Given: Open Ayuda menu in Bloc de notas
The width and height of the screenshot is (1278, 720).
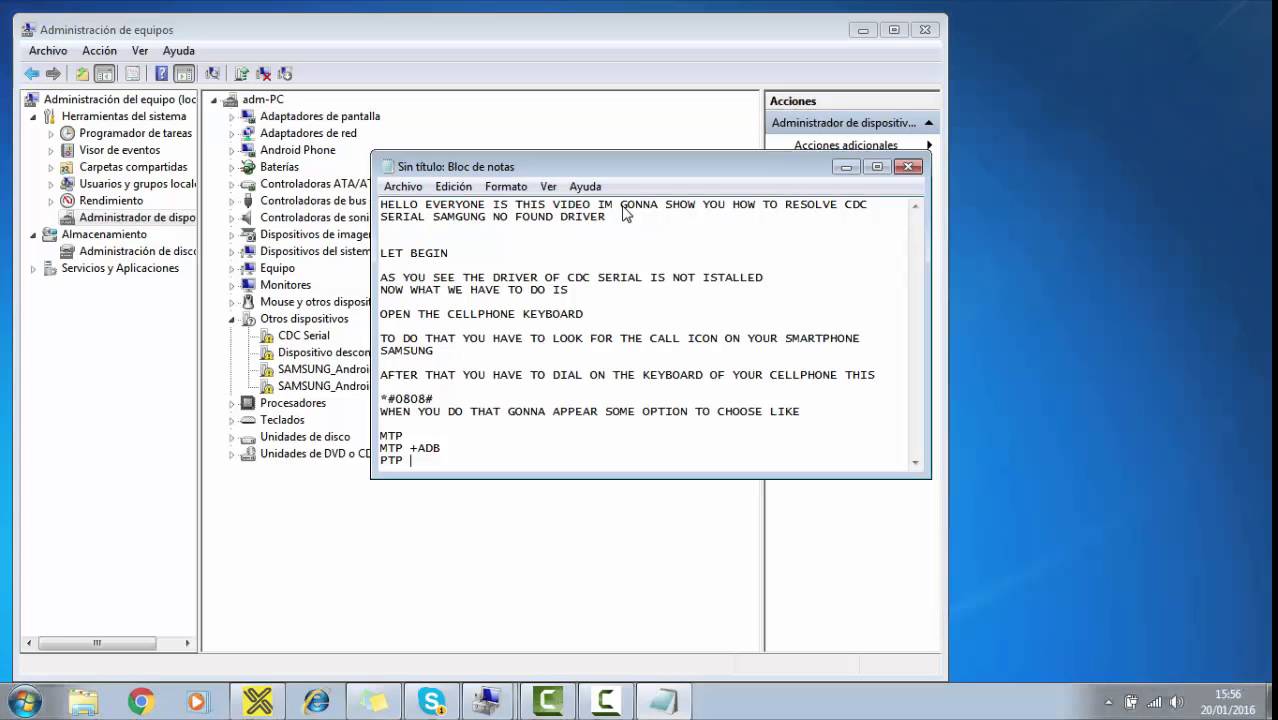Looking at the screenshot, I should (585, 187).
